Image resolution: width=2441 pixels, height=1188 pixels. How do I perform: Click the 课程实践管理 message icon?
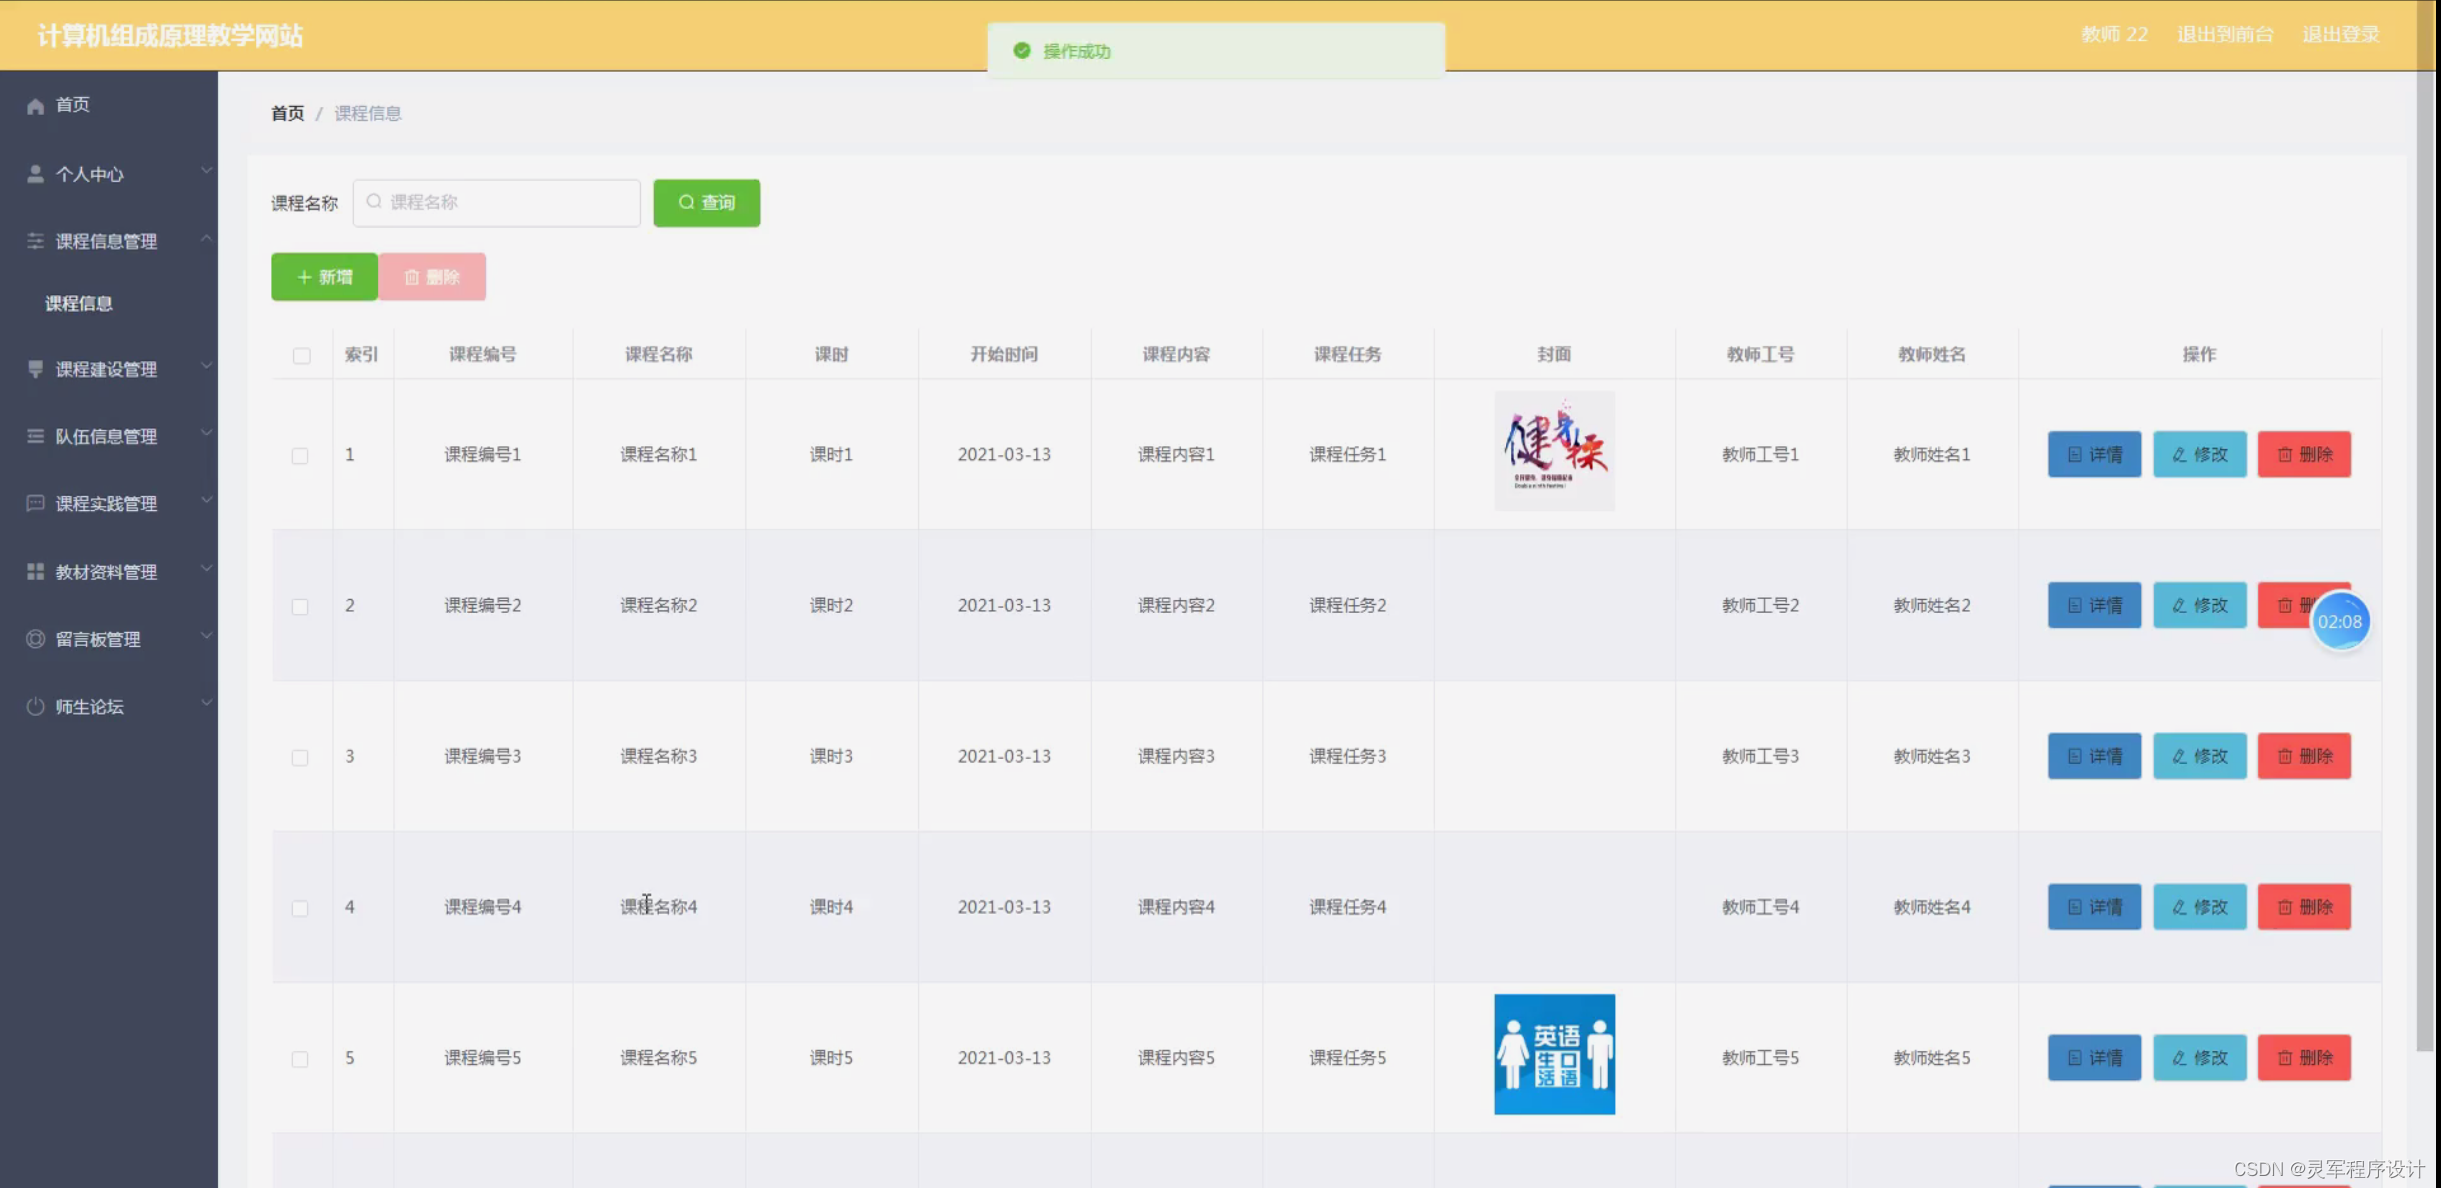(x=36, y=503)
